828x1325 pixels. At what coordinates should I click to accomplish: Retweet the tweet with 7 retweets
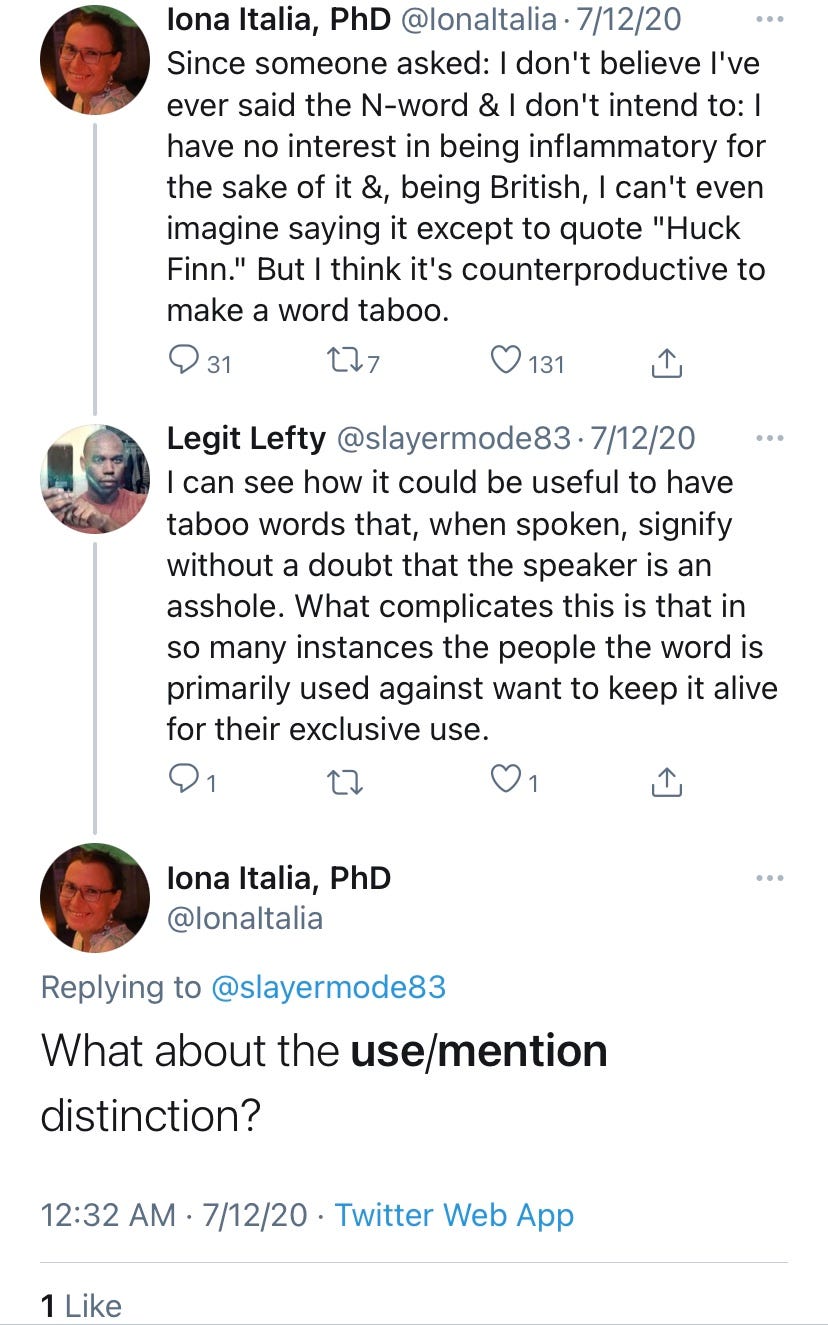pyautogui.click(x=343, y=362)
